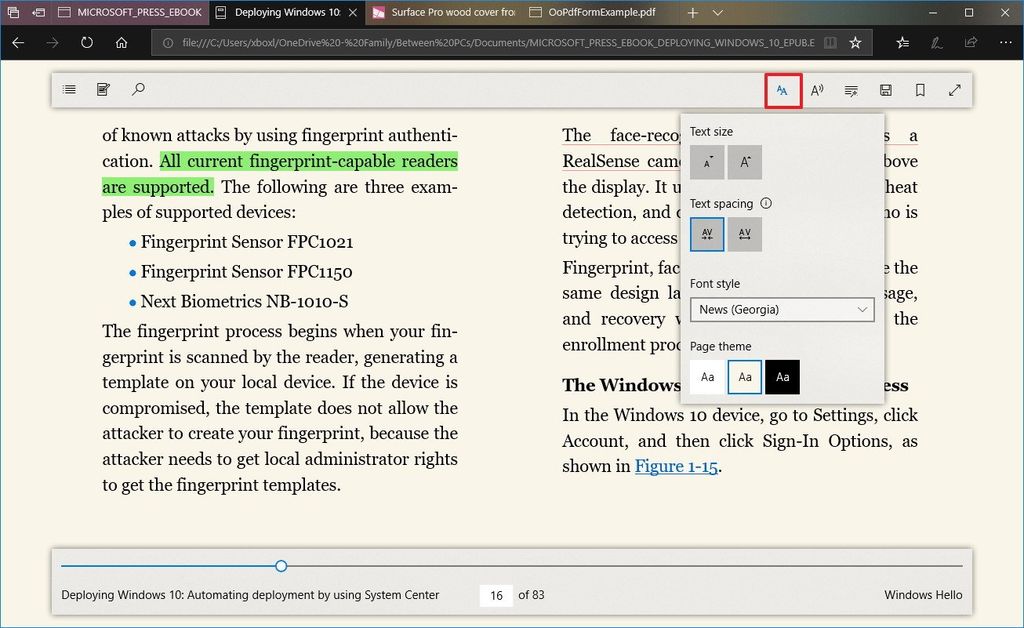This screenshot has height=628, width=1024.
Task: Open the browser settings menu
Action: pyautogui.click(x=1006, y=42)
